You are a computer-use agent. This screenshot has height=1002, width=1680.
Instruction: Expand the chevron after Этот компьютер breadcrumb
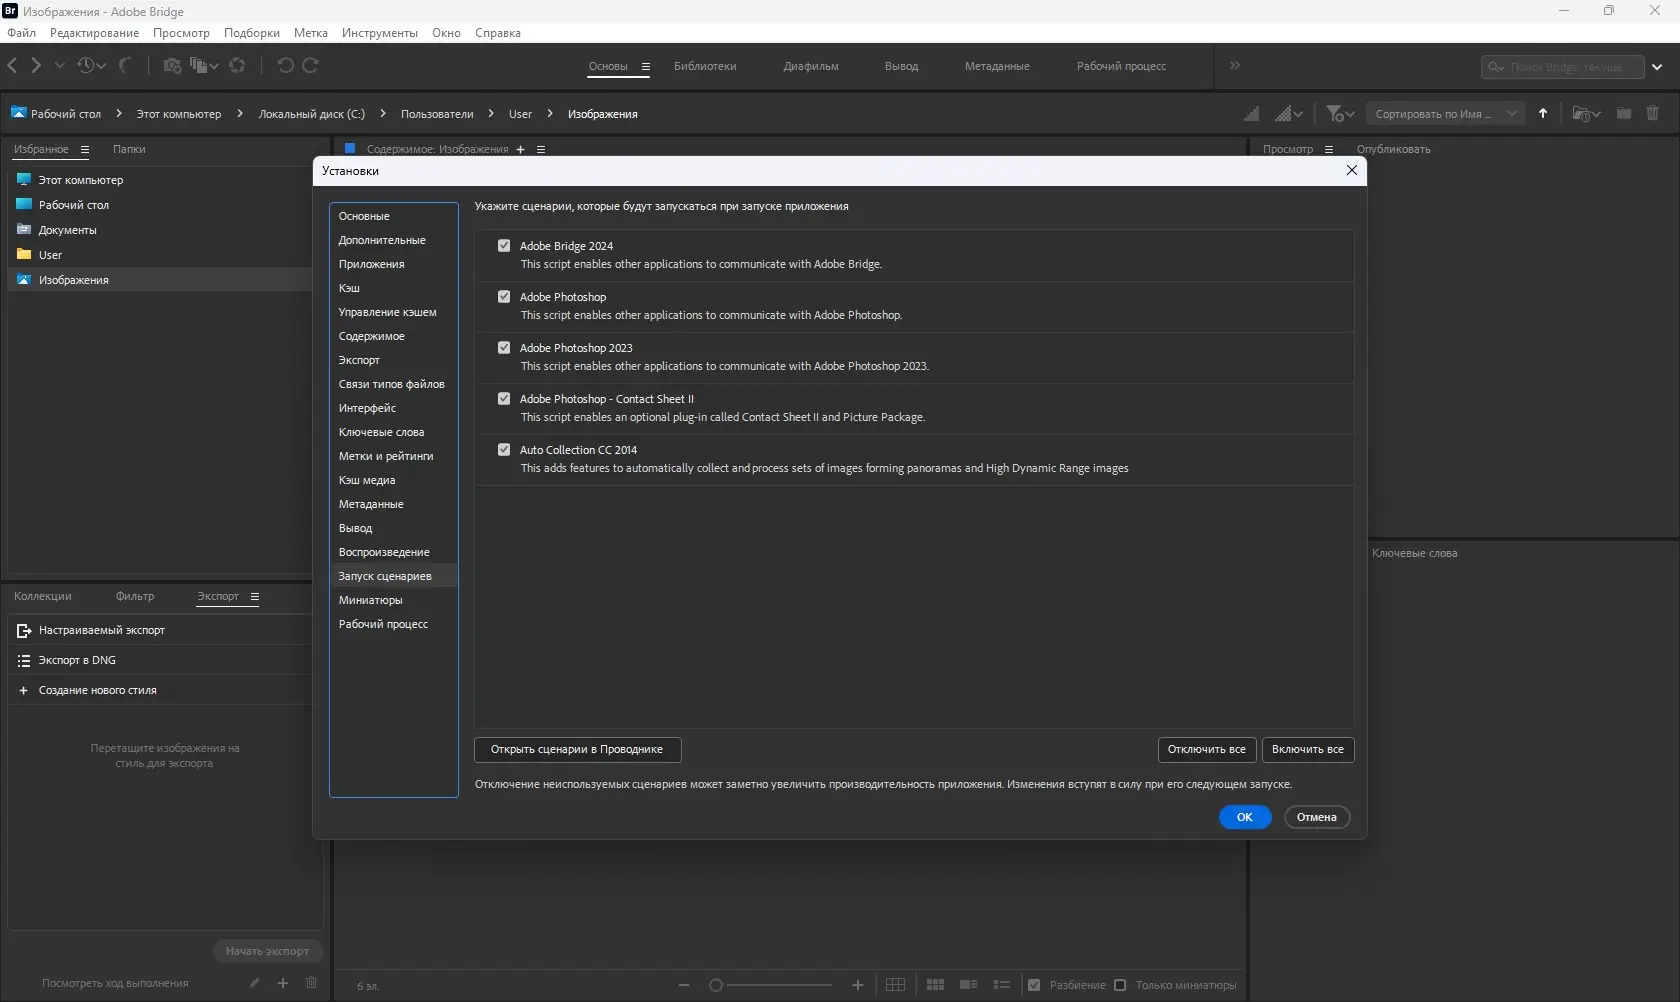pyautogui.click(x=240, y=114)
